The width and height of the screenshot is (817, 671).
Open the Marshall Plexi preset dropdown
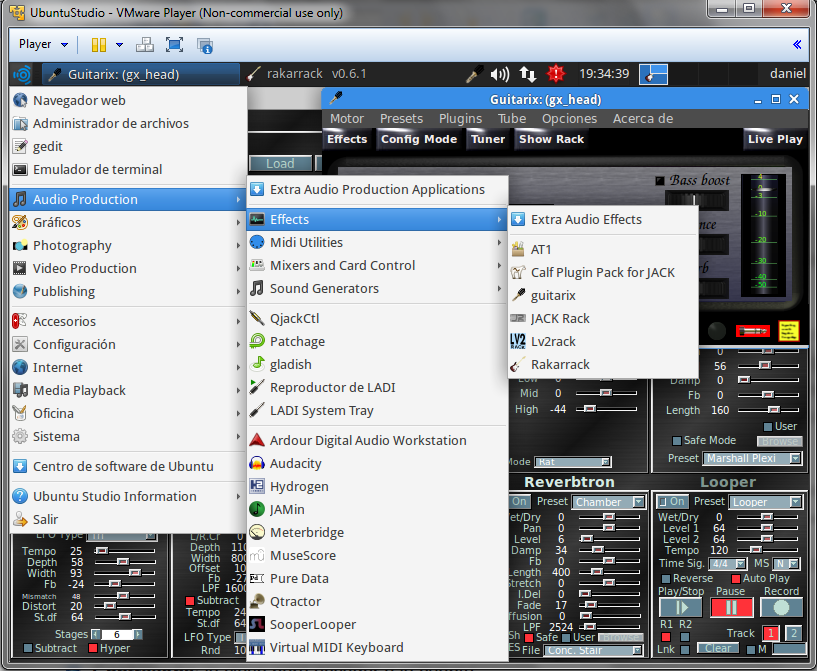(752, 459)
